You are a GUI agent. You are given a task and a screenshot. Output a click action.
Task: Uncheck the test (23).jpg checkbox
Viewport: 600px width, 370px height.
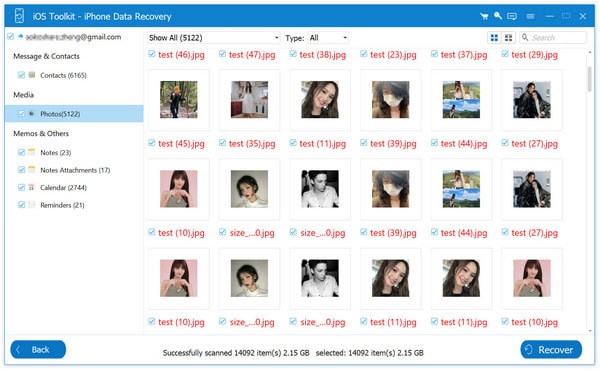pyautogui.click(x=364, y=54)
